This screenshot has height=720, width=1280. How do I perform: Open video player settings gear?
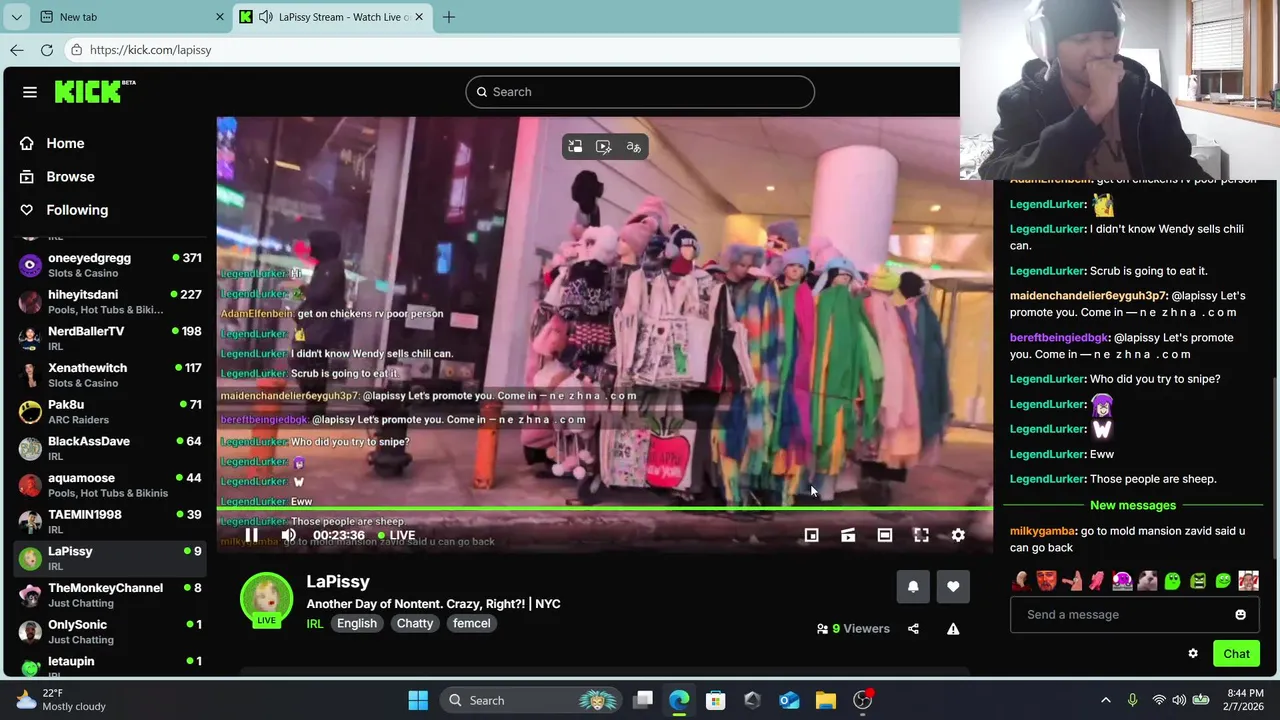point(958,535)
